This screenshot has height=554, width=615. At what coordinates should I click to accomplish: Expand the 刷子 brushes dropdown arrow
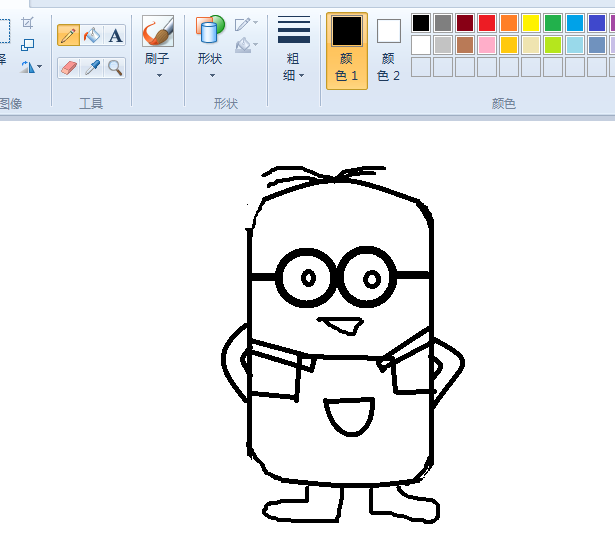(x=159, y=75)
